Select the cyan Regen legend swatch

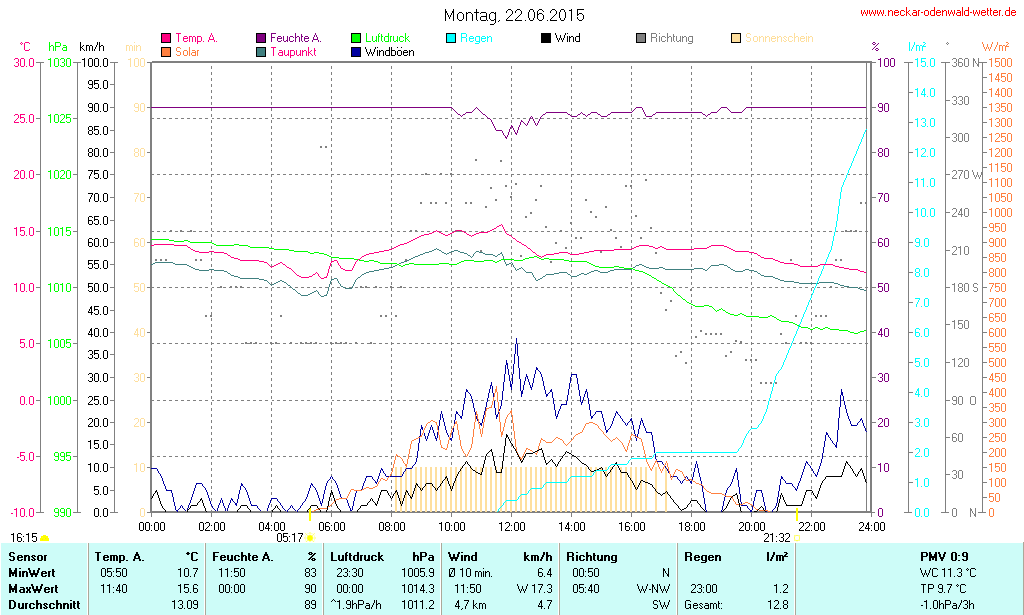(451, 38)
